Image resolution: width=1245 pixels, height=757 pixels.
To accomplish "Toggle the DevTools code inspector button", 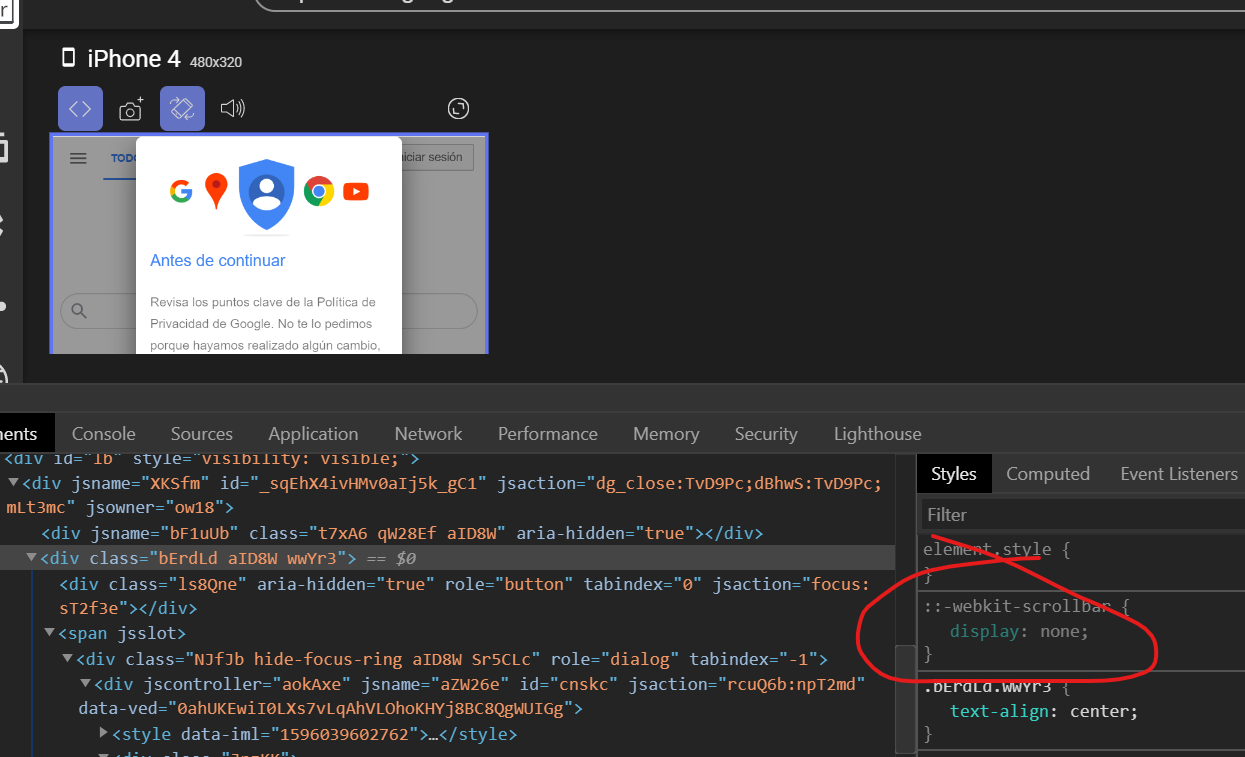I will (80, 109).
